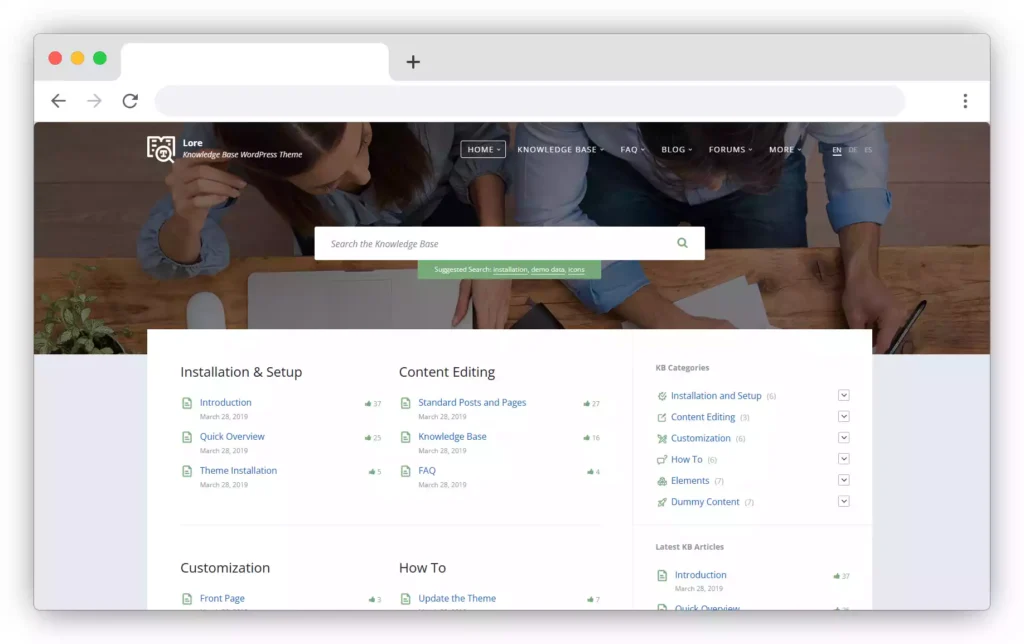Click the document icon beside FAQ article
Screen dimensions: 1024x644
pos(406,471)
